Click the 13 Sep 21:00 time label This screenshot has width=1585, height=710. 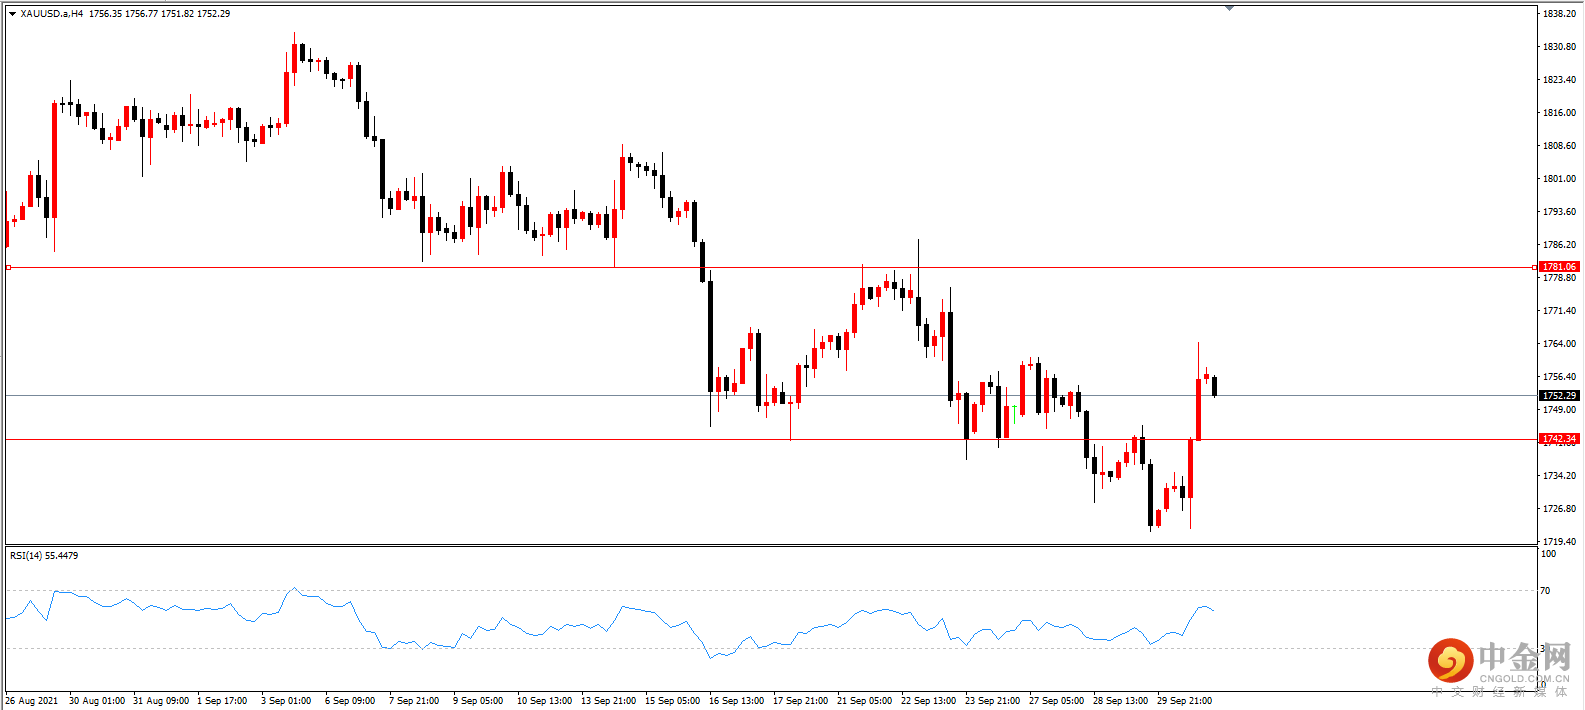point(608,701)
